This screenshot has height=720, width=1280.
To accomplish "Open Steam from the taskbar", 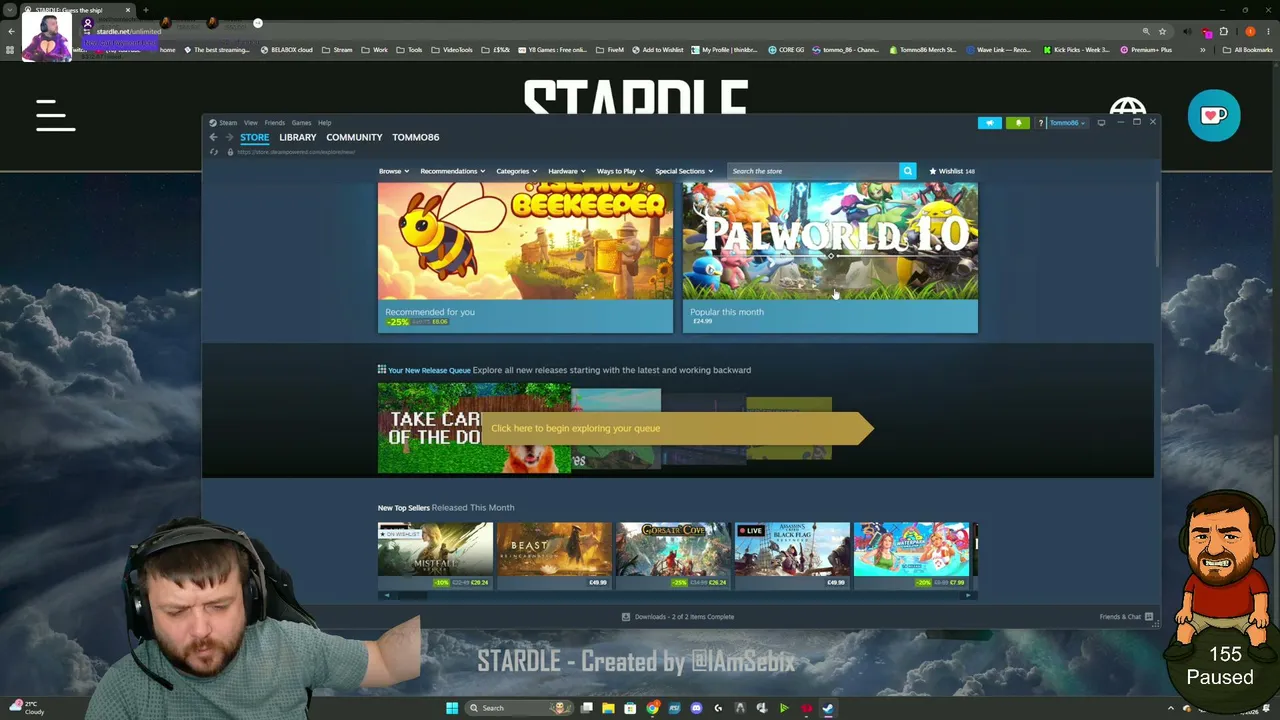I will [828, 708].
